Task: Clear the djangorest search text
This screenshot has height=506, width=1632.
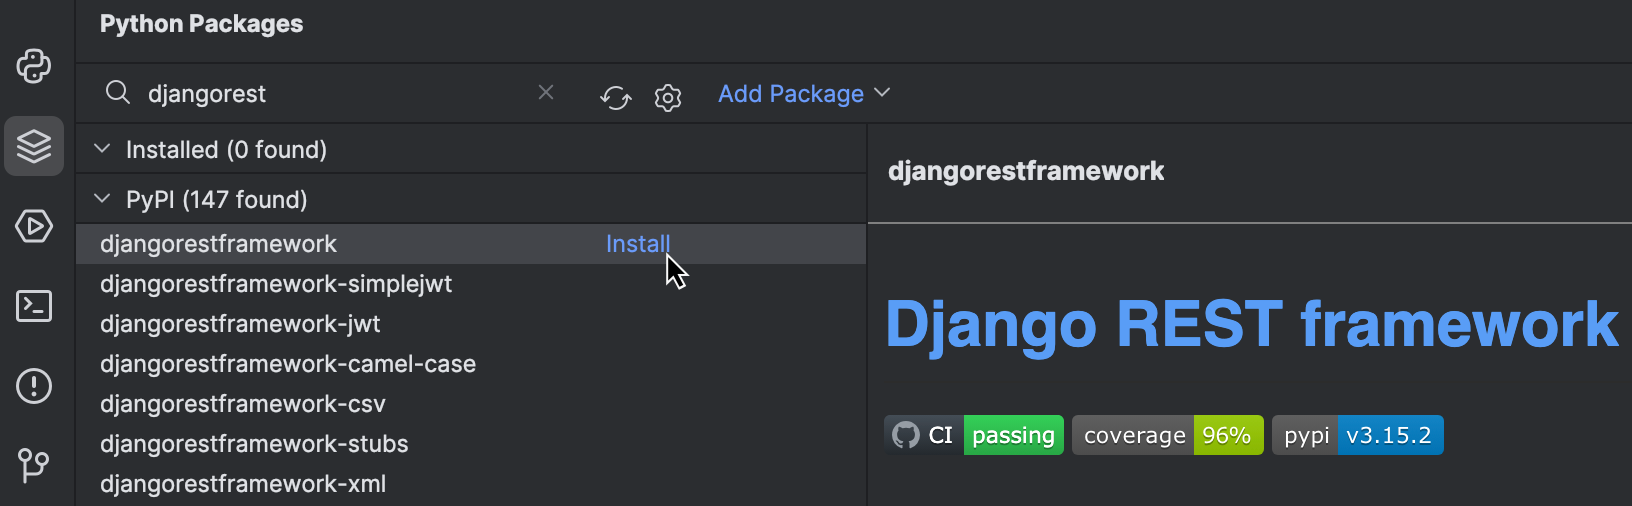Action: point(546,92)
